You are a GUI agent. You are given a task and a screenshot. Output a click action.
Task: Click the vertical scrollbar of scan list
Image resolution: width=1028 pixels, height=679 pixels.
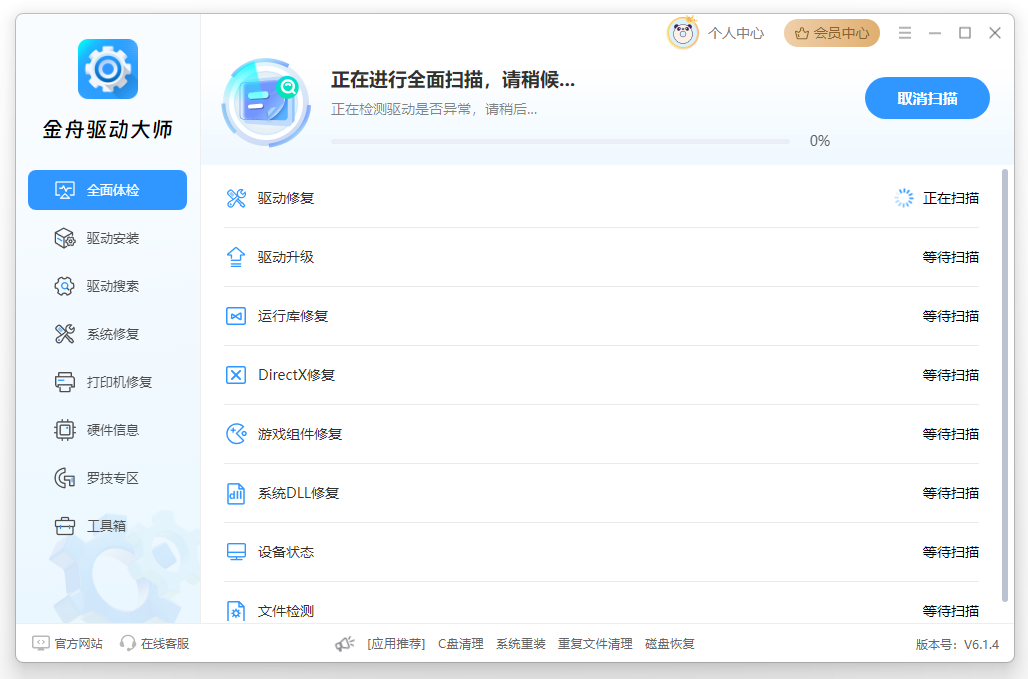1004,385
